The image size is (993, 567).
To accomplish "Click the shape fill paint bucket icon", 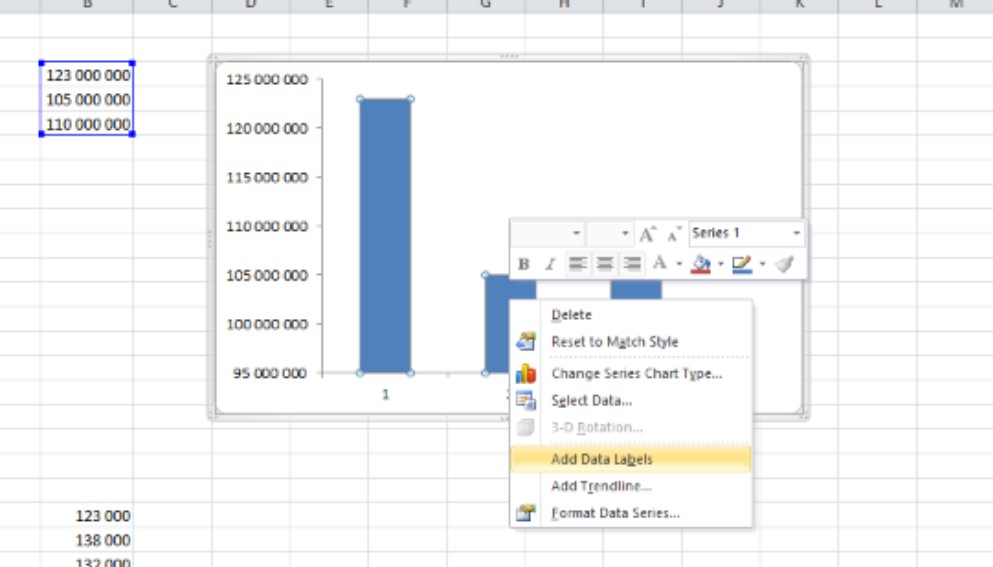I will 701,264.
